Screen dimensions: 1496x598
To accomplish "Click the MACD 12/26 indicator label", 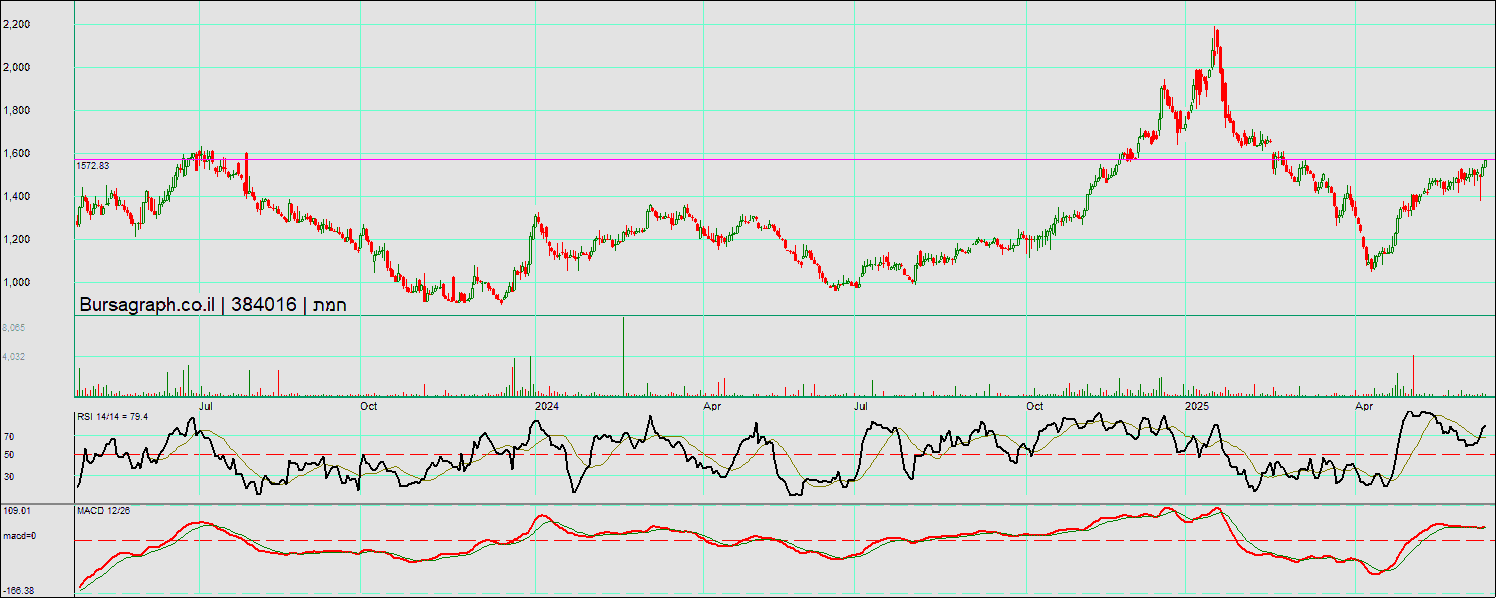I will pyautogui.click(x=103, y=511).
